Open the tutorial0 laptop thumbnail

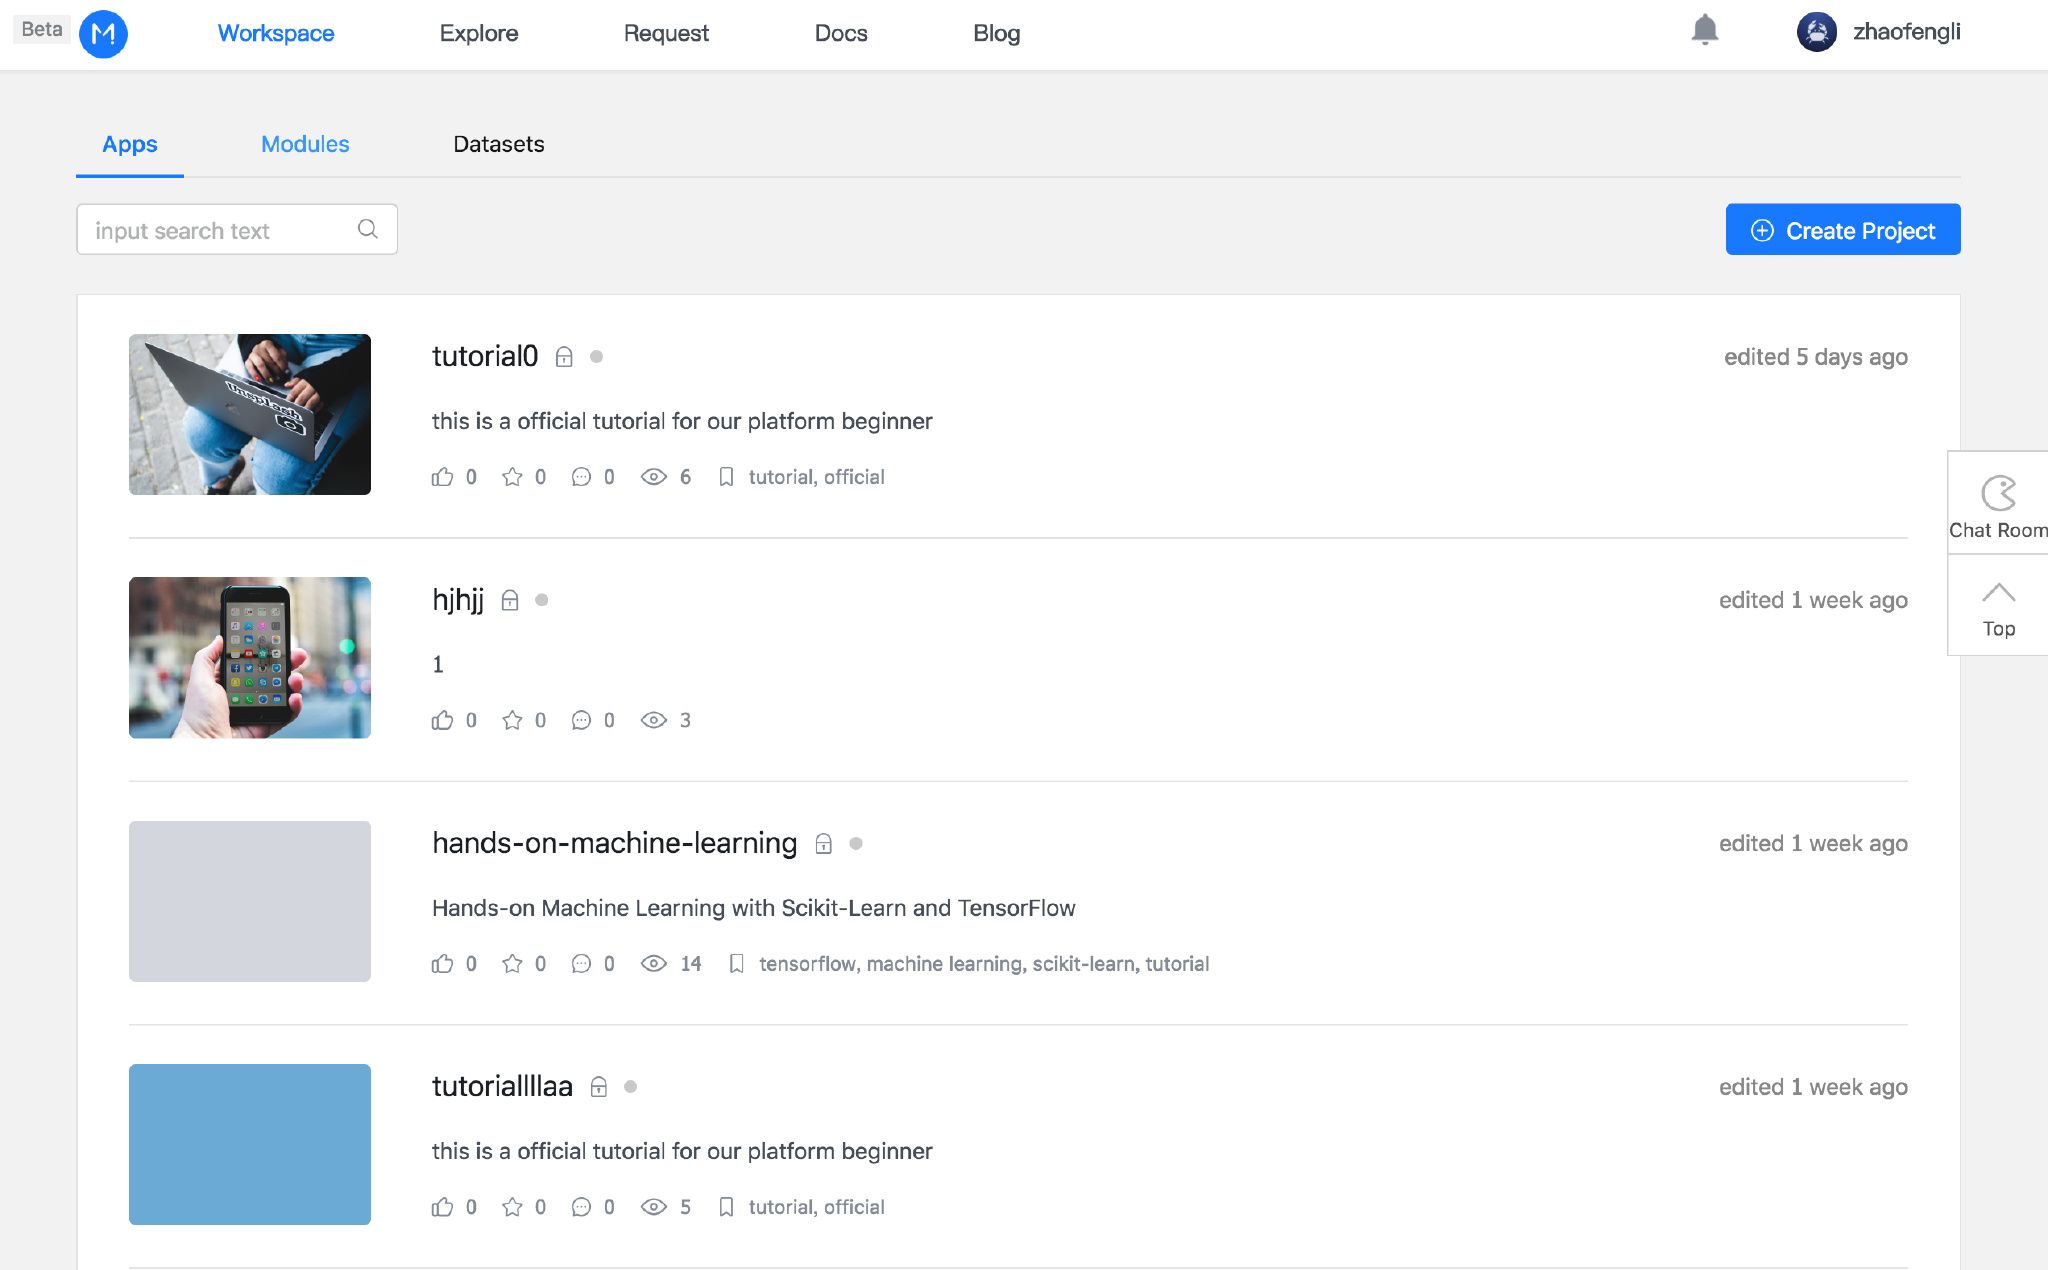pyautogui.click(x=249, y=414)
